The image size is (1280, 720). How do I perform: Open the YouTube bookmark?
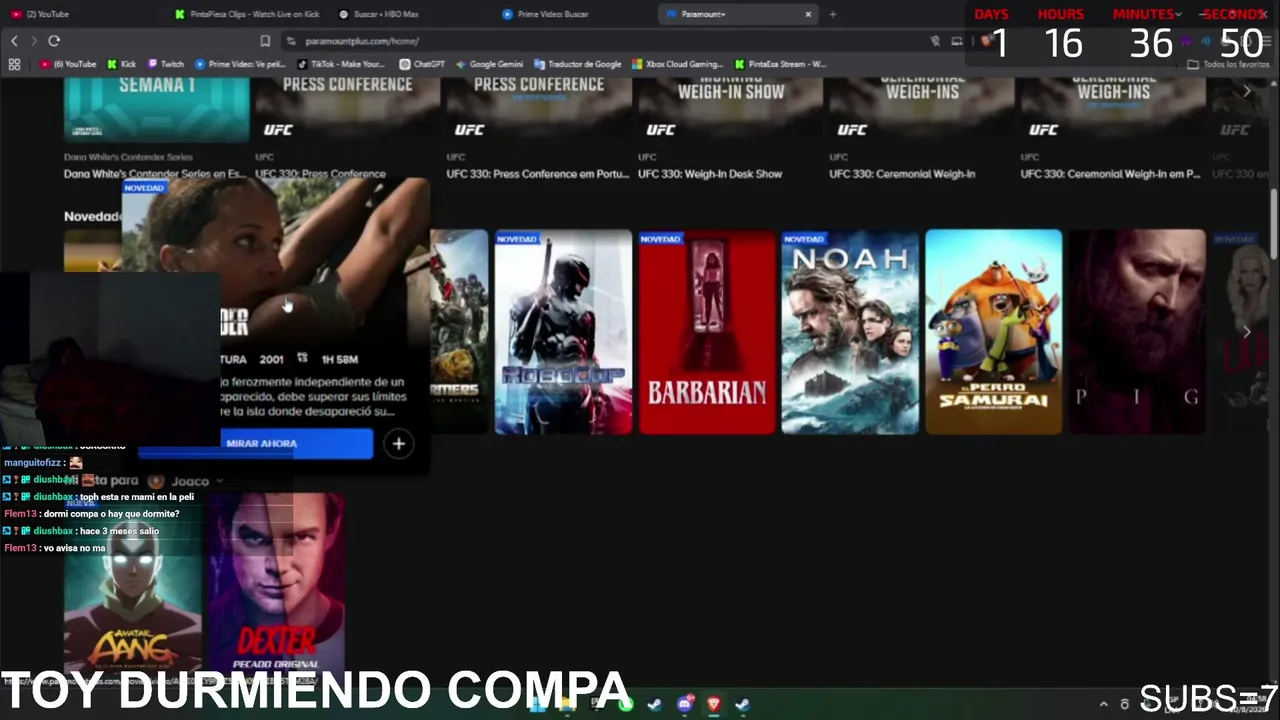69,64
